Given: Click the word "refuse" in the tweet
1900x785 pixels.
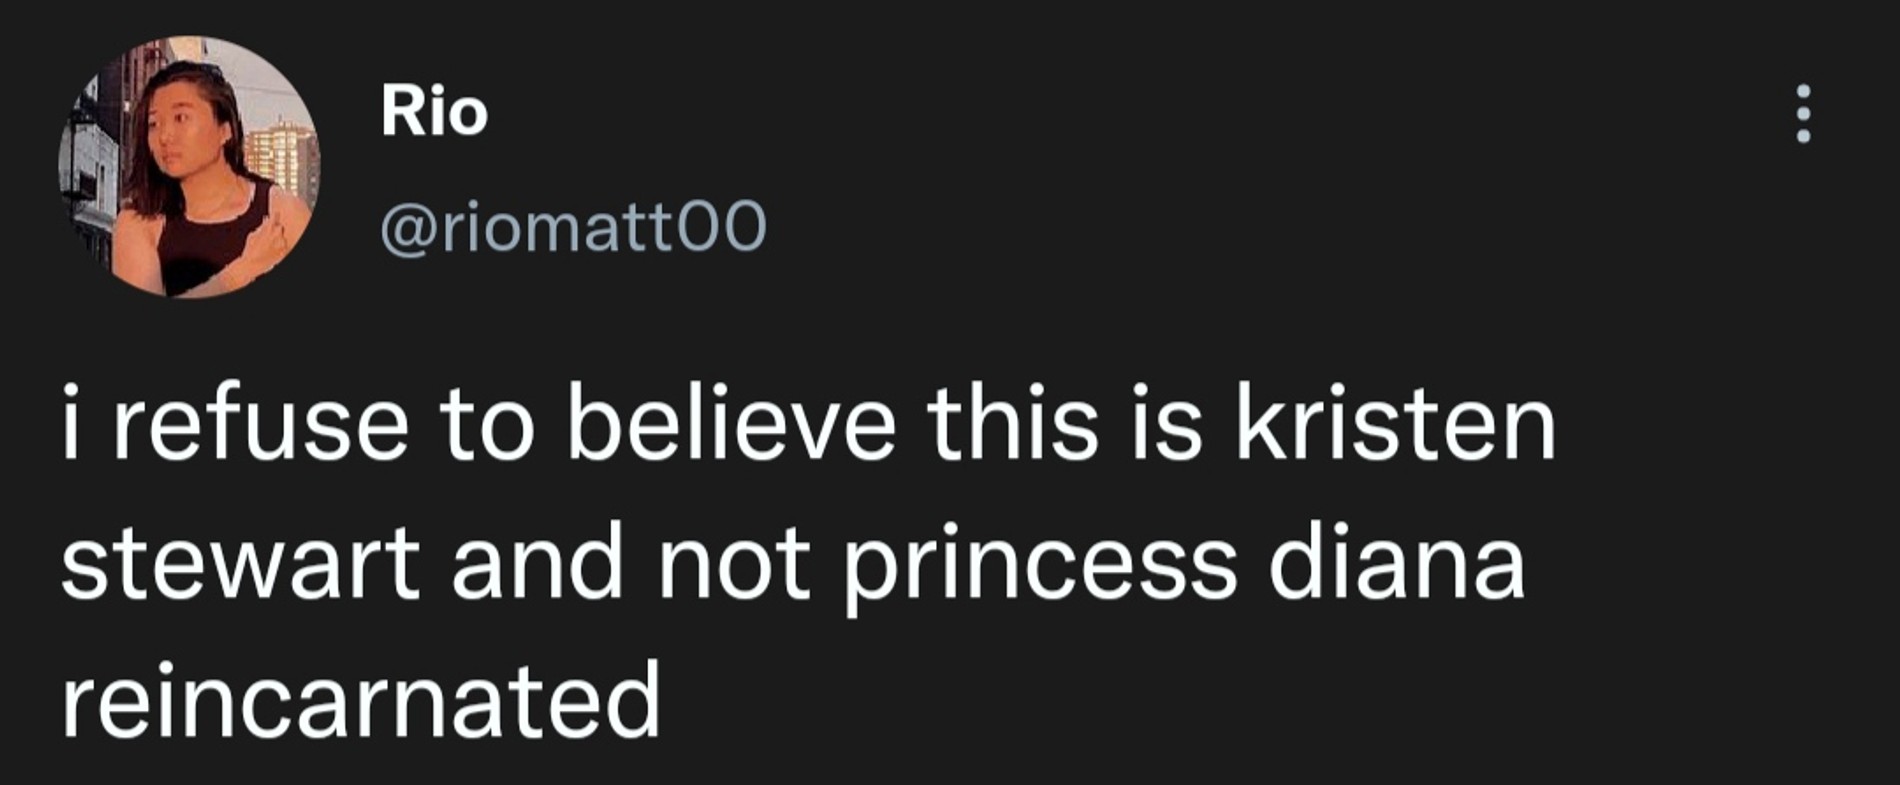Looking at the screenshot, I should tap(260, 424).
